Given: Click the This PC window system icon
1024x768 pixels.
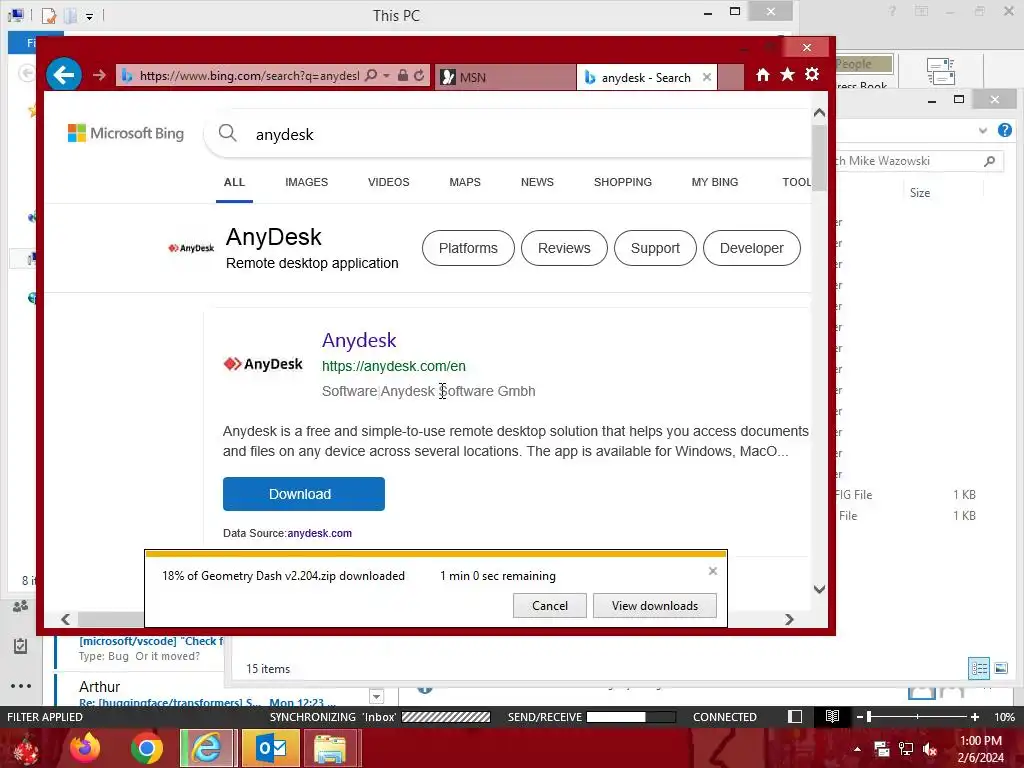Looking at the screenshot, I should tap(17, 14).
